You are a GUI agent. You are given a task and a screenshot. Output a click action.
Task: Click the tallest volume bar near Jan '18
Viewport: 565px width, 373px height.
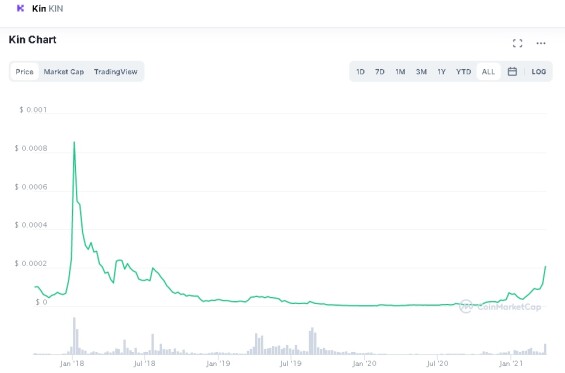[74, 336]
